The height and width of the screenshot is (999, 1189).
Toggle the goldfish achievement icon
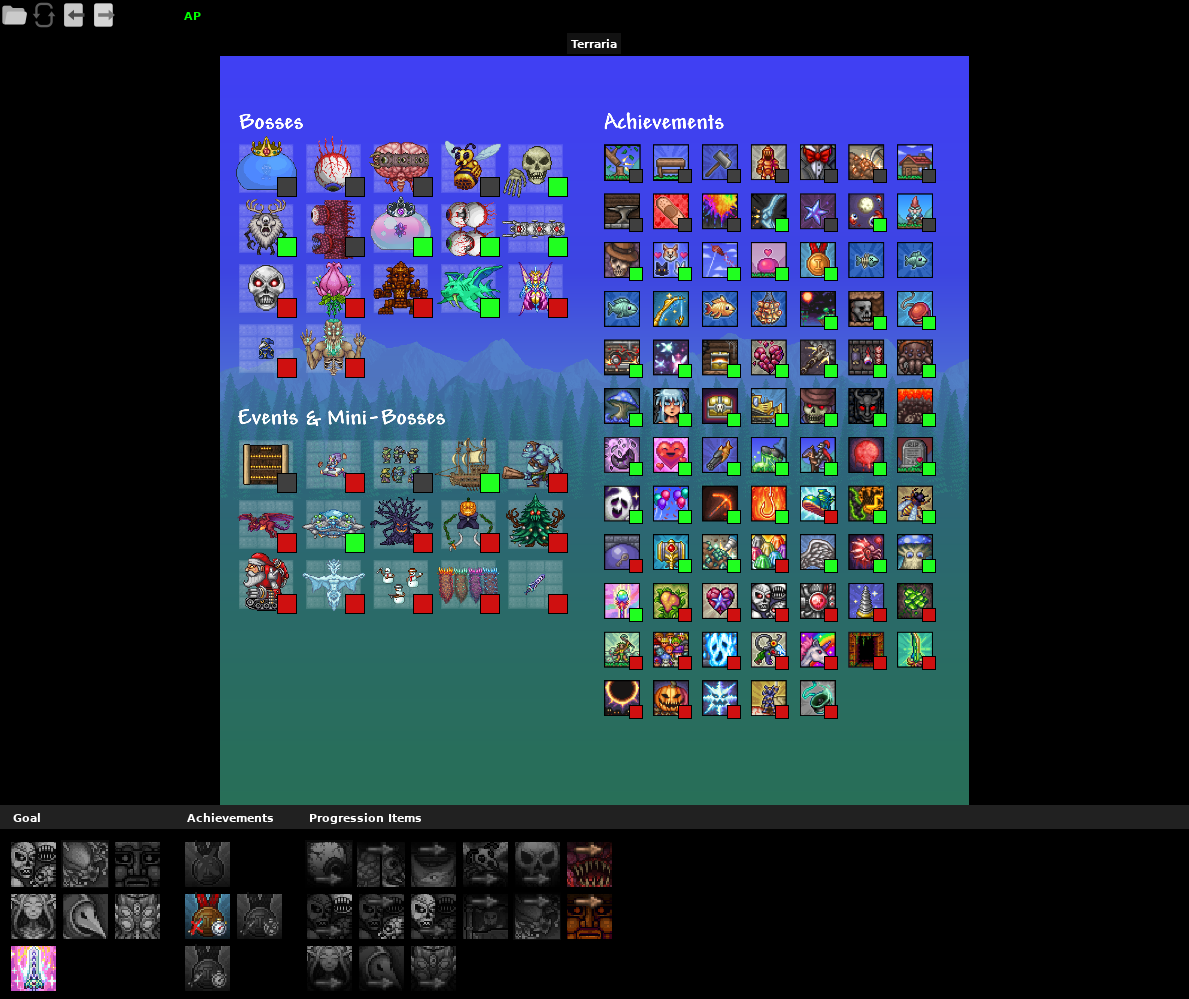[x=720, y=309]
